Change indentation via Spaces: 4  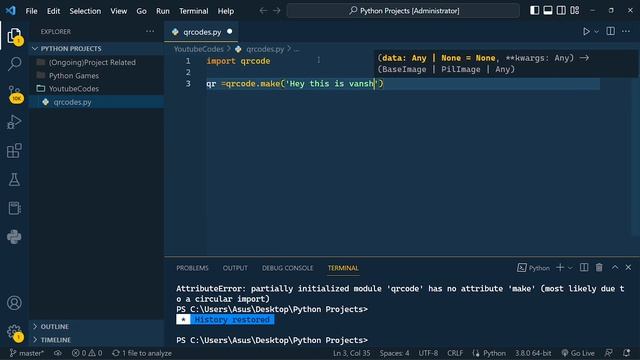click(x=394, y=353)
